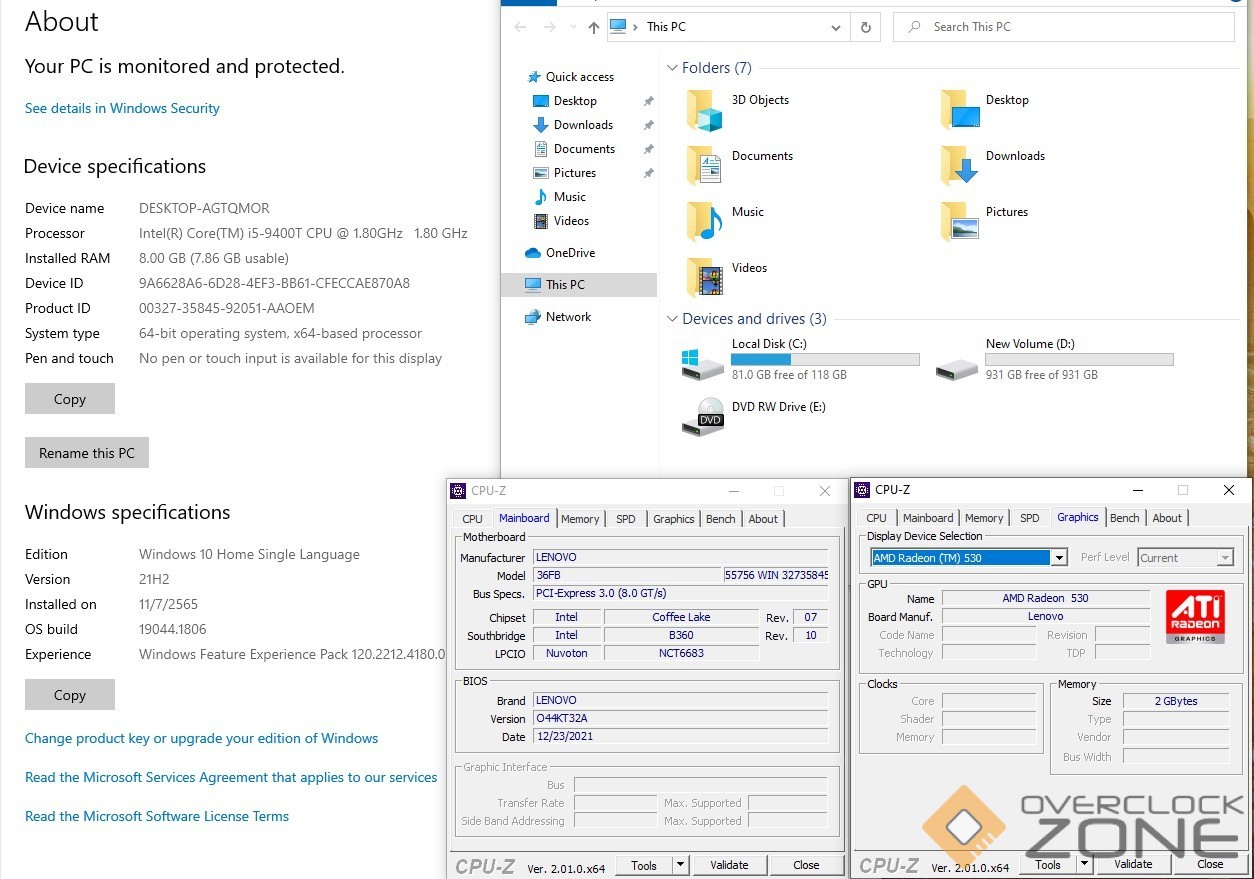Open the Display Device Selection dropdown

click(1059, 558)
